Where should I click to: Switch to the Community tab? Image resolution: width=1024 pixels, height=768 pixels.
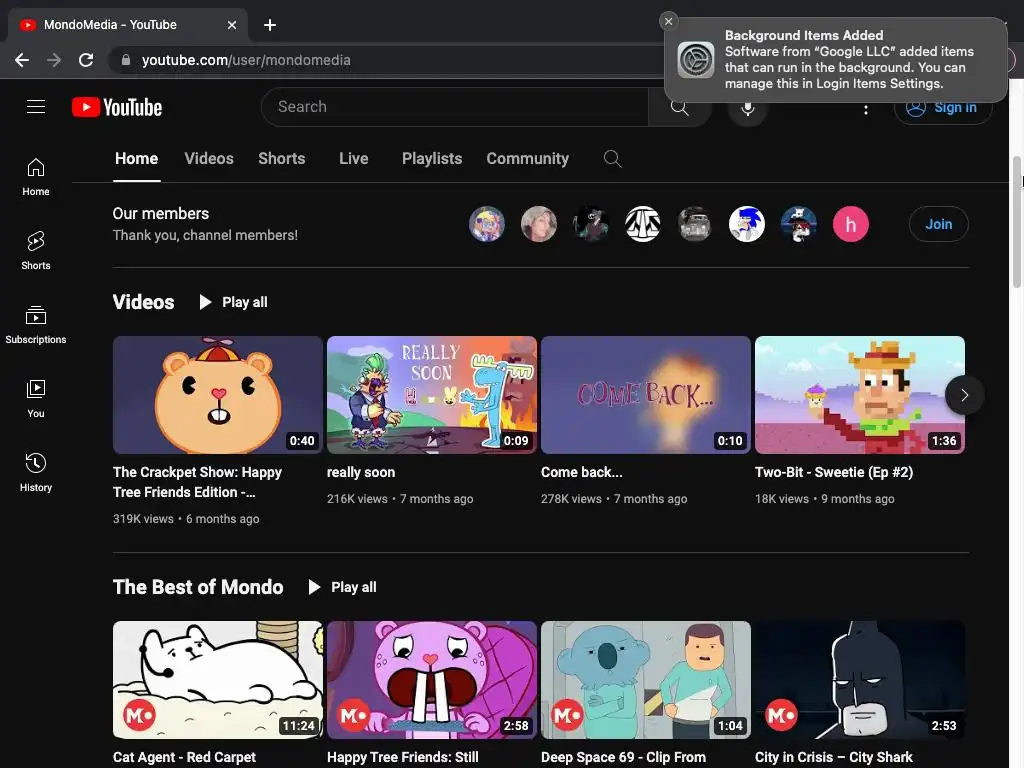coord(528,159)
